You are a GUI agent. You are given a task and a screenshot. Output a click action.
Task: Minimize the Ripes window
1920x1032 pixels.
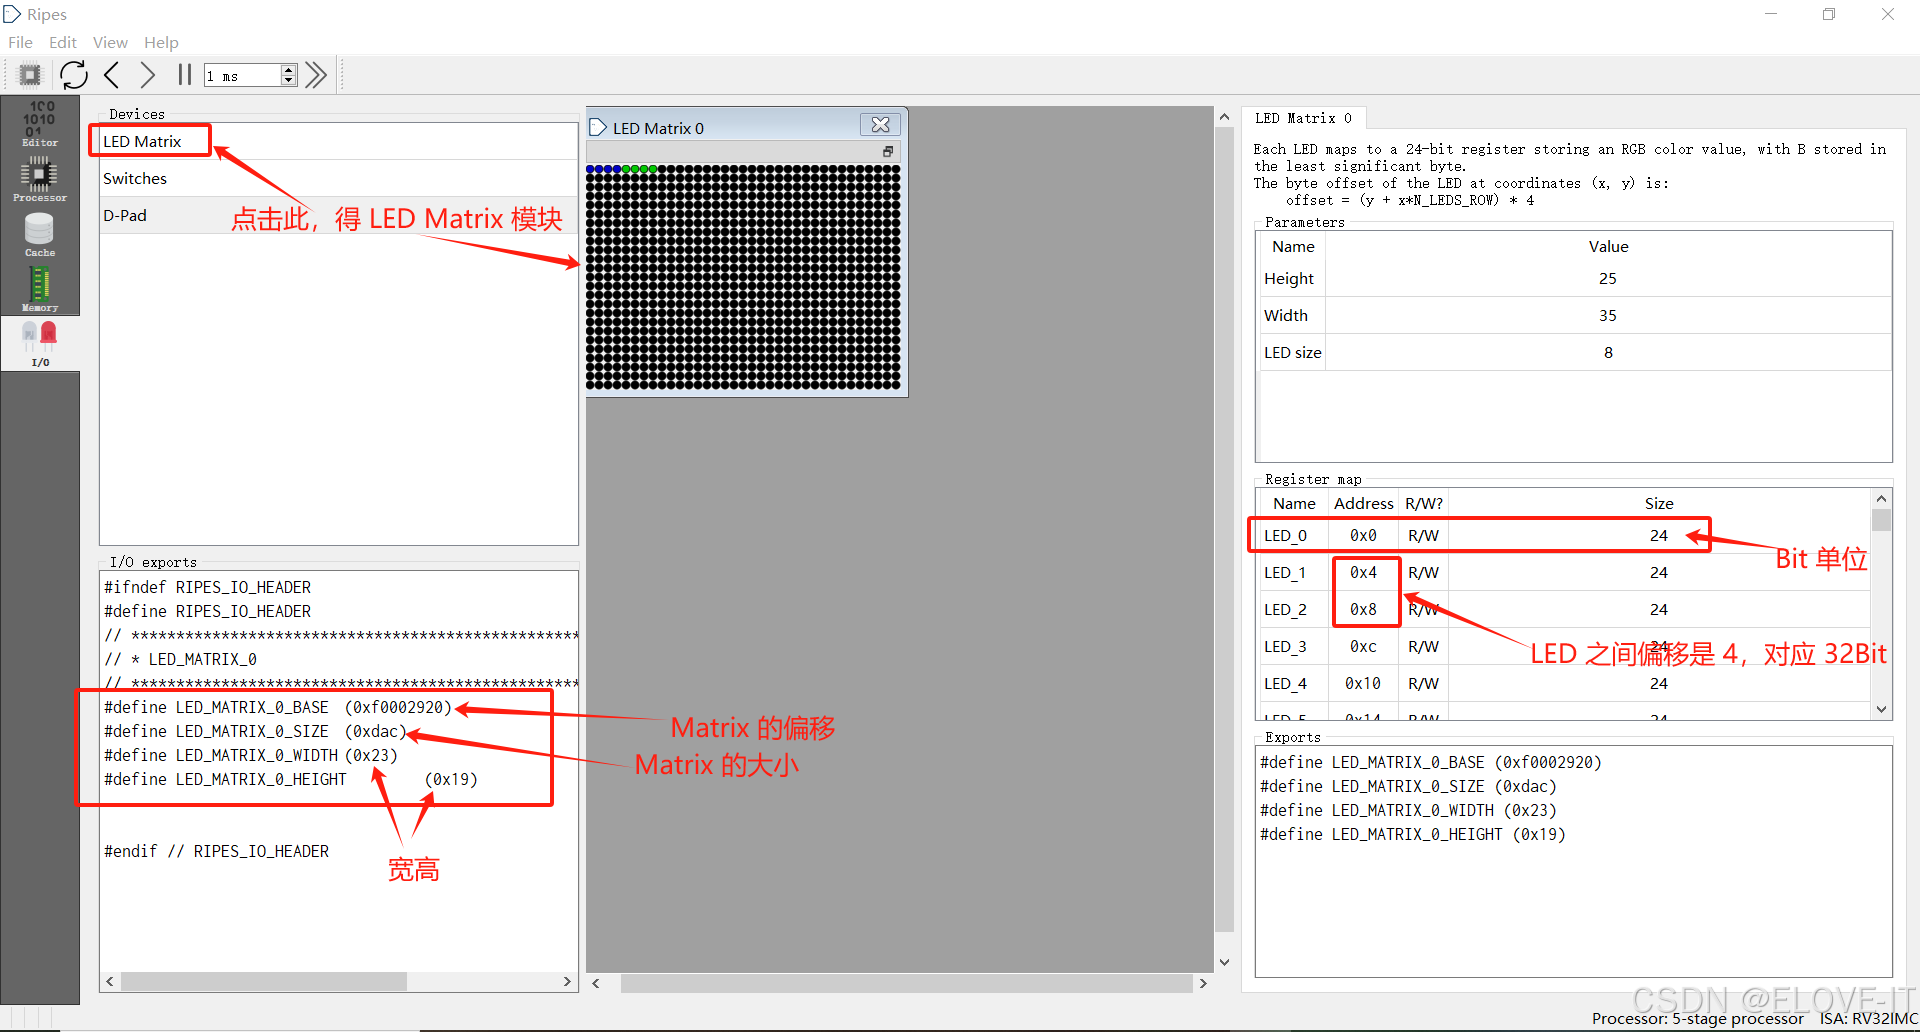pos(1771,14)
